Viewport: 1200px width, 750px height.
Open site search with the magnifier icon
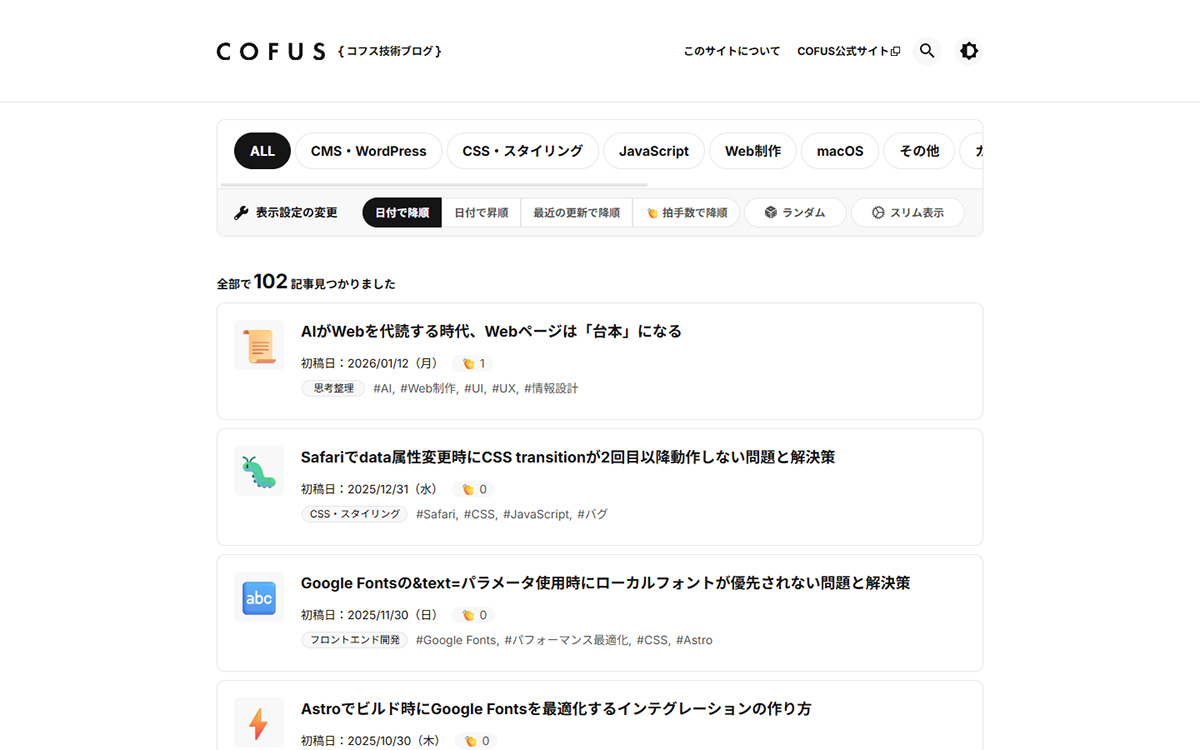pos(926,50)
